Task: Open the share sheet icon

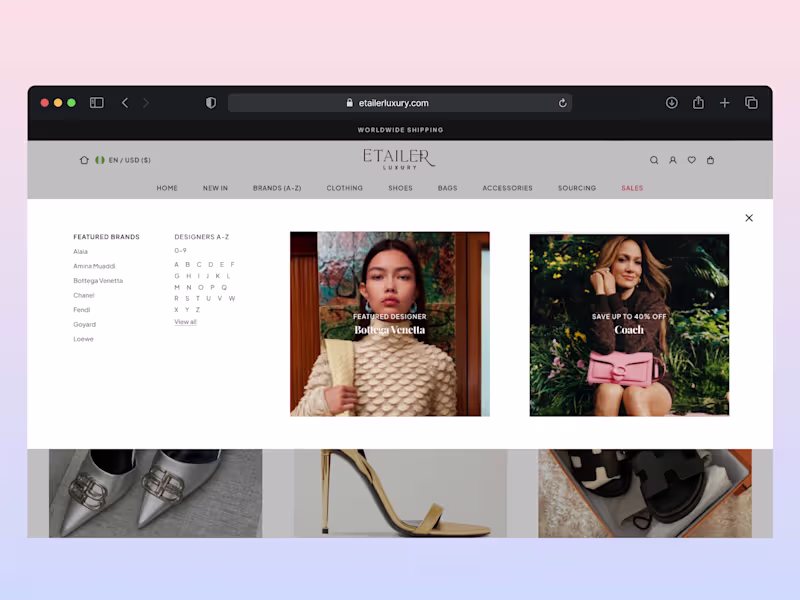Action: tap(698, 103)
